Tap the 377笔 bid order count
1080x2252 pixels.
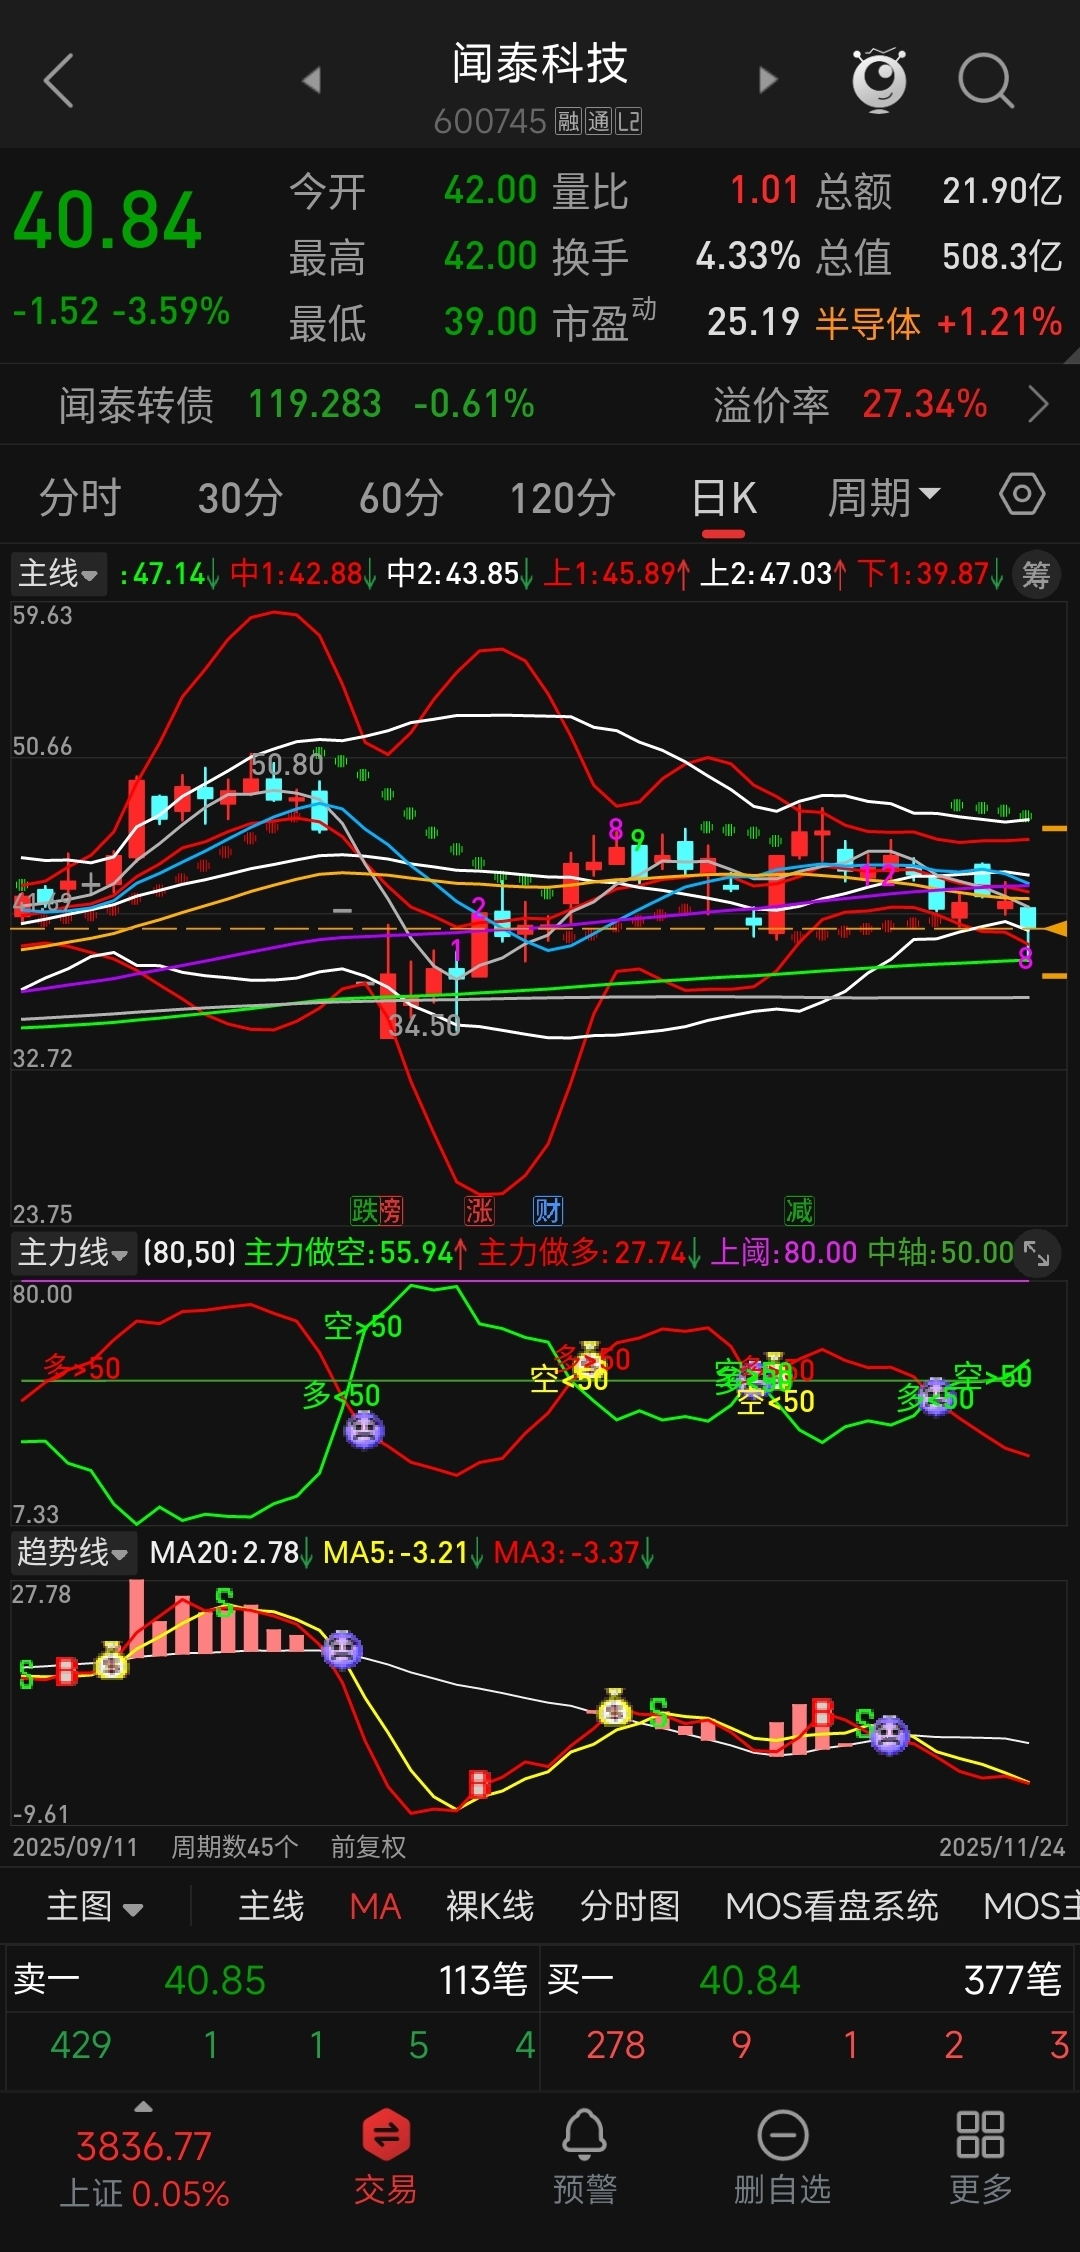point(1012,1980)
